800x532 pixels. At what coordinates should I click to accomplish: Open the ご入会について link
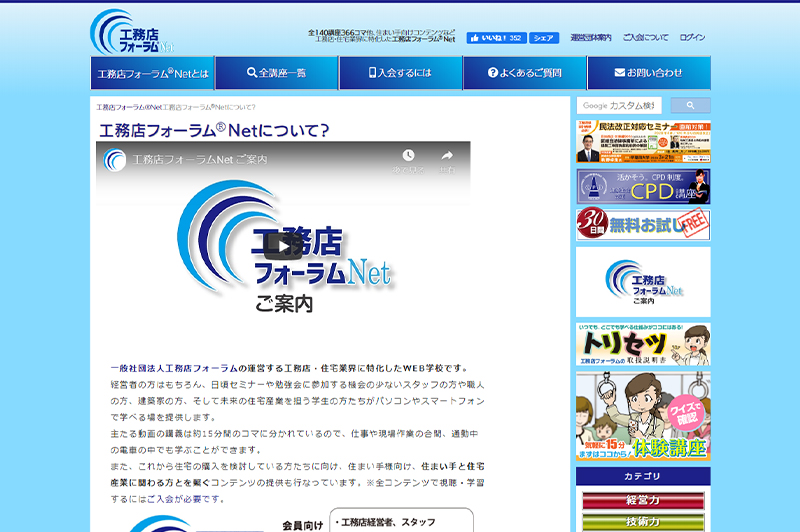645,38
